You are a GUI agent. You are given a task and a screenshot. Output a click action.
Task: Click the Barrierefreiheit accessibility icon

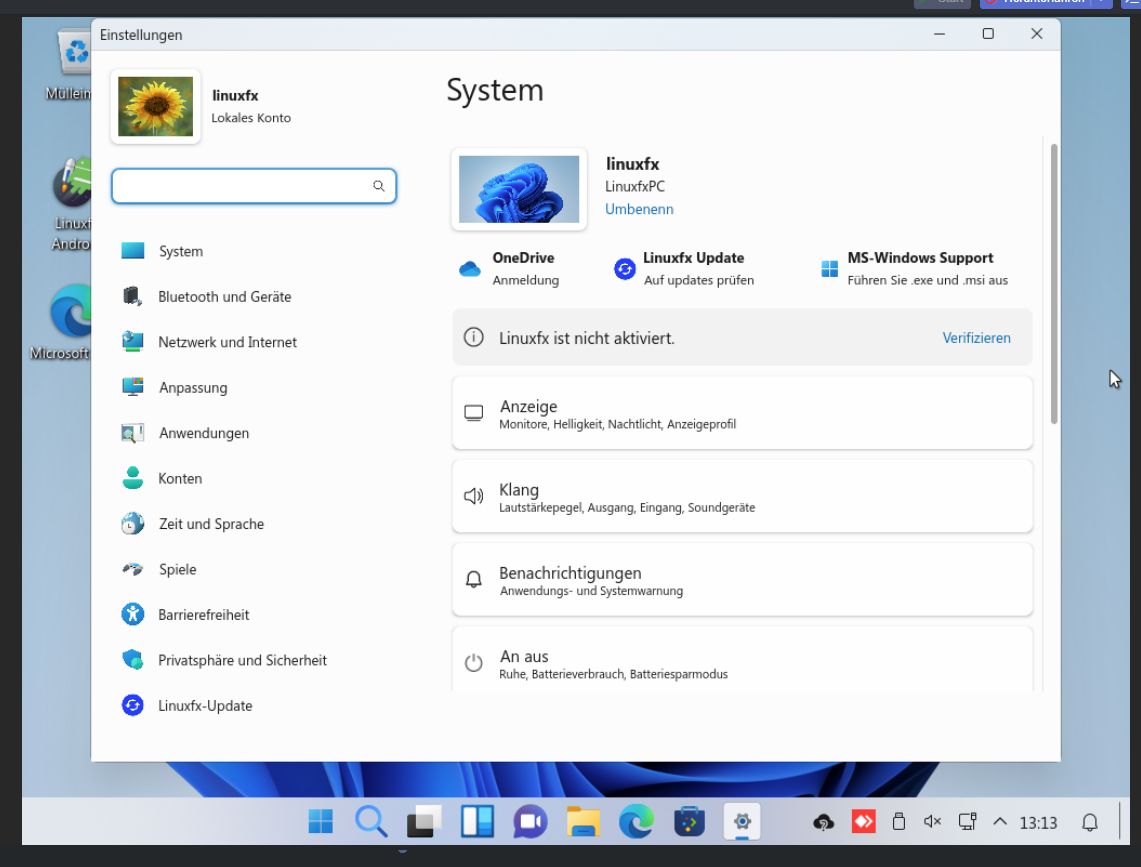[132, 614]
